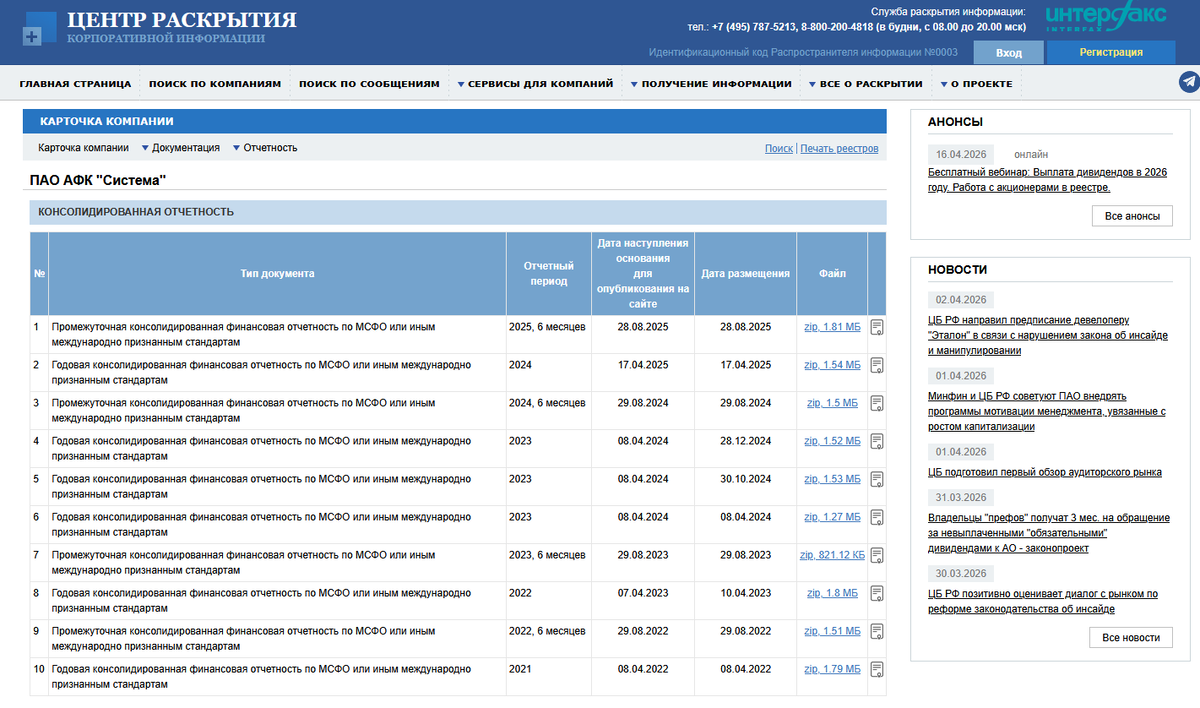Screen dimensions: 1200x708
Task: Click the Регистрация button
Action: (x=1111, y=52)
